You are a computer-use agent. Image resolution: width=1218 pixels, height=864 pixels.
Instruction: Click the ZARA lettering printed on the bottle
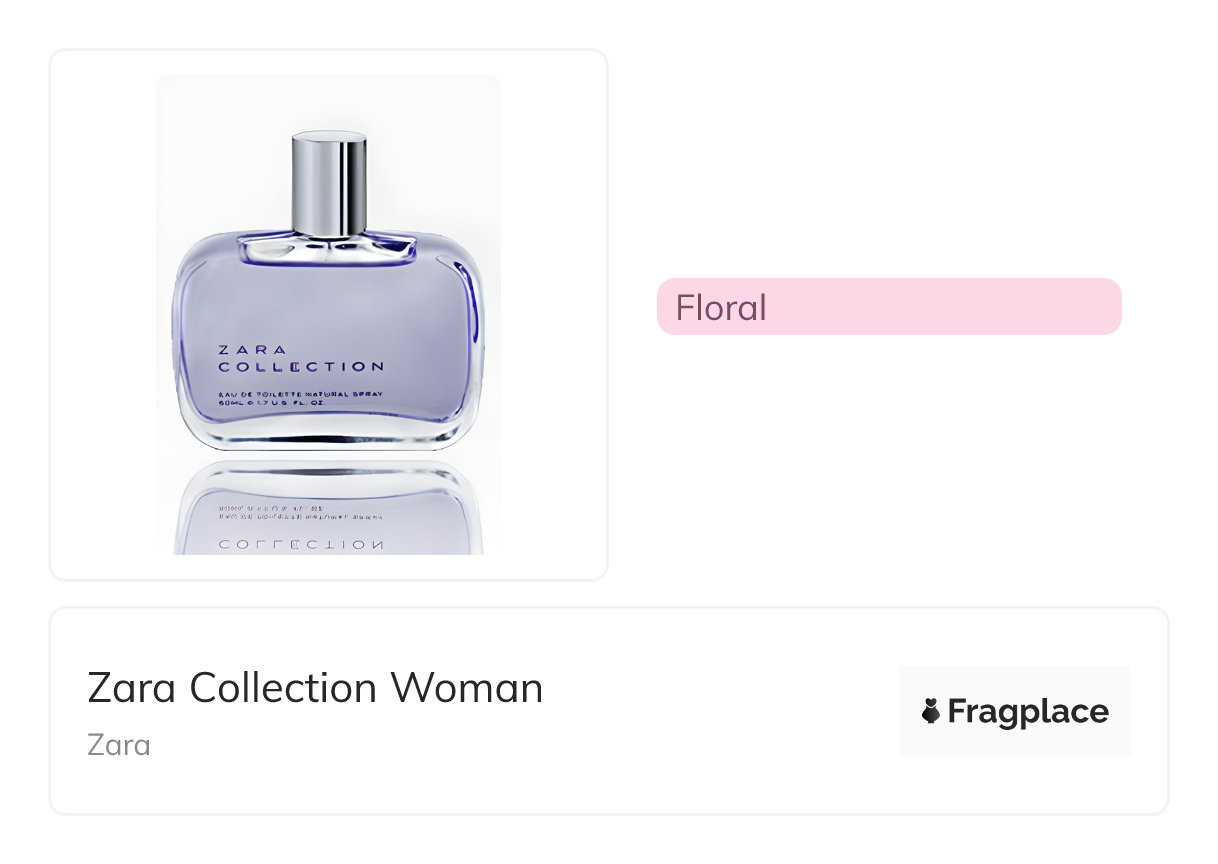tap(252, 350)
